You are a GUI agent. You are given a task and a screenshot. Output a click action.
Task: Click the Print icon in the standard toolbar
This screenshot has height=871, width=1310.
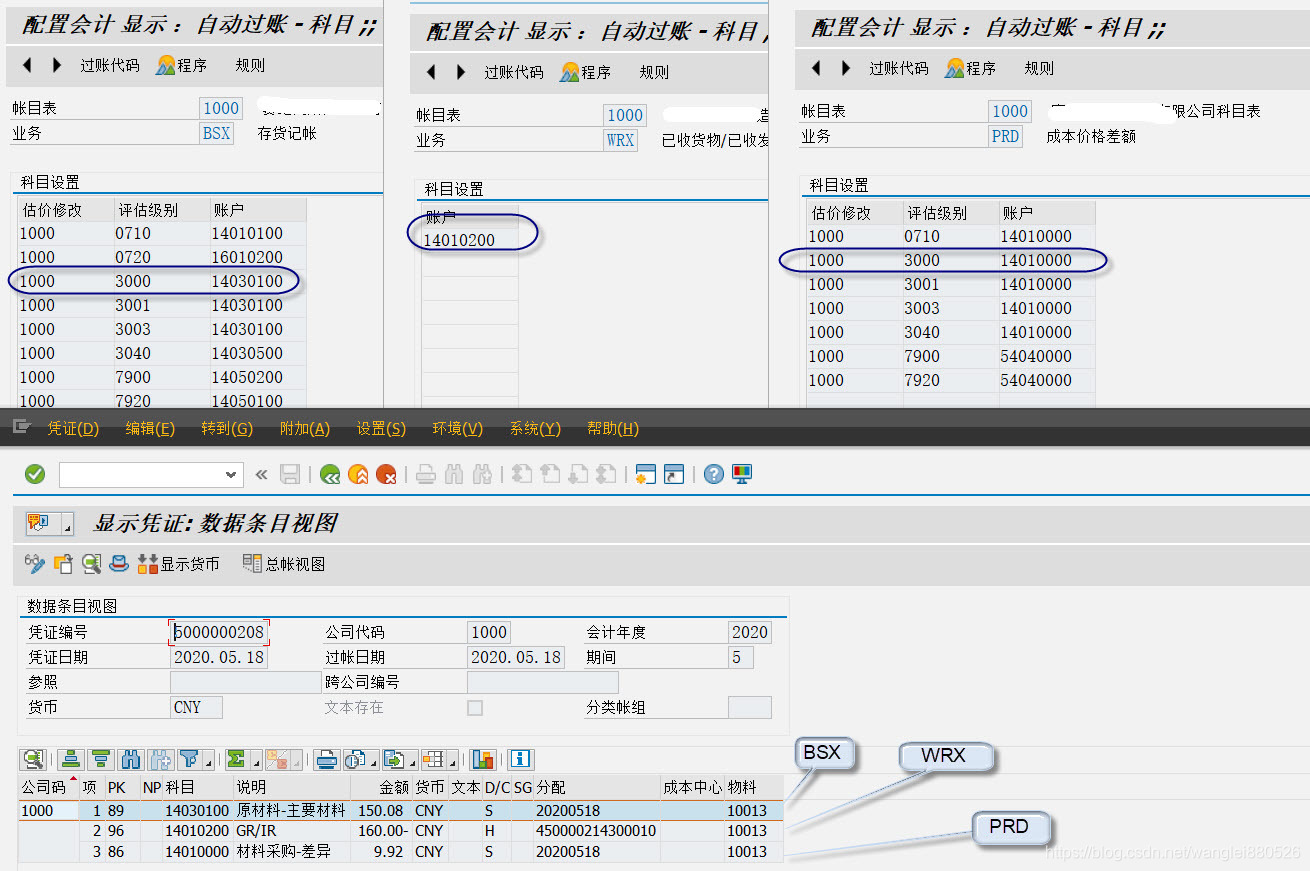click(426, 474)
